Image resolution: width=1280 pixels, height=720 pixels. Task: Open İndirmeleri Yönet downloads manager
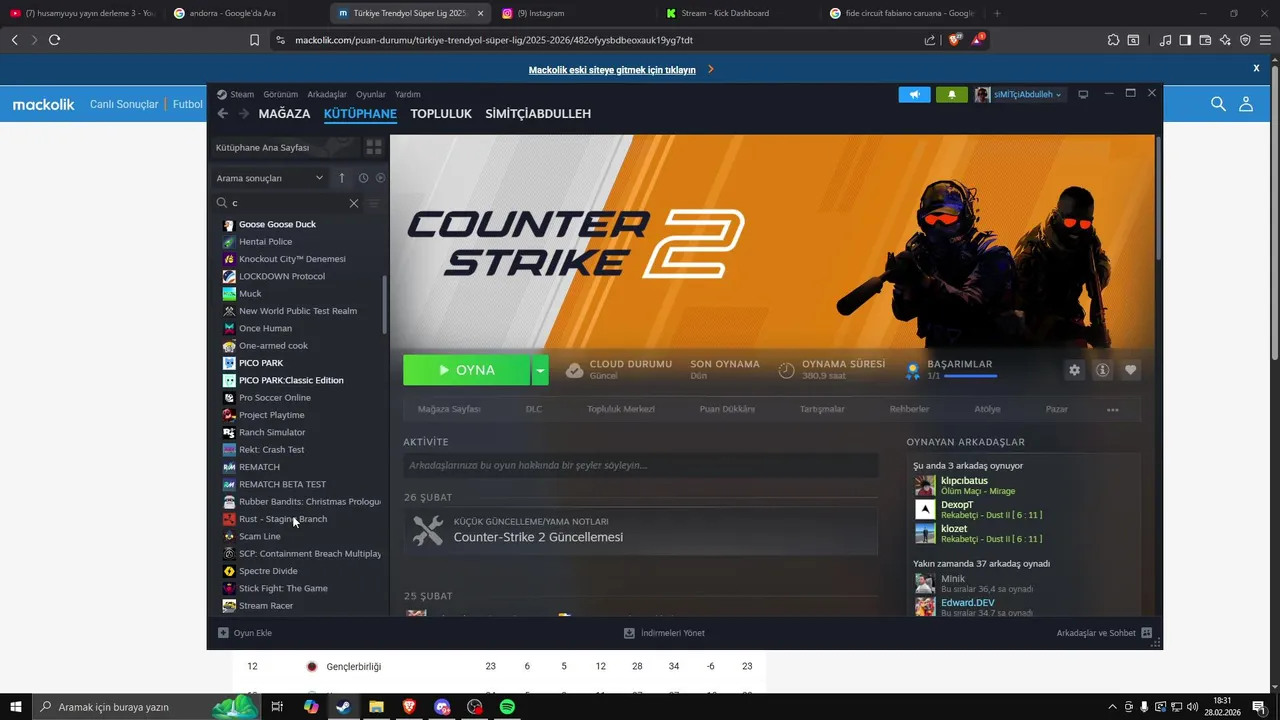(664, 633)
